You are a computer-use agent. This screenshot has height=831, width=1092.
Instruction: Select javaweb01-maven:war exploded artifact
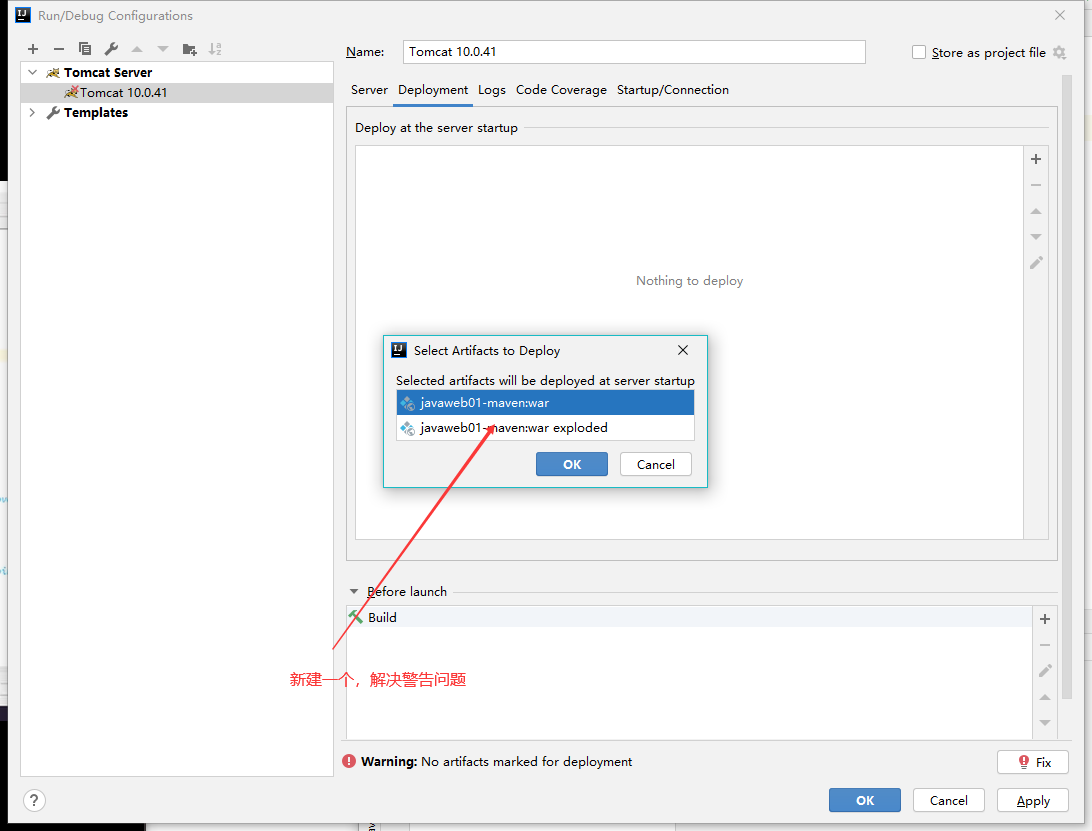[545, 428]
